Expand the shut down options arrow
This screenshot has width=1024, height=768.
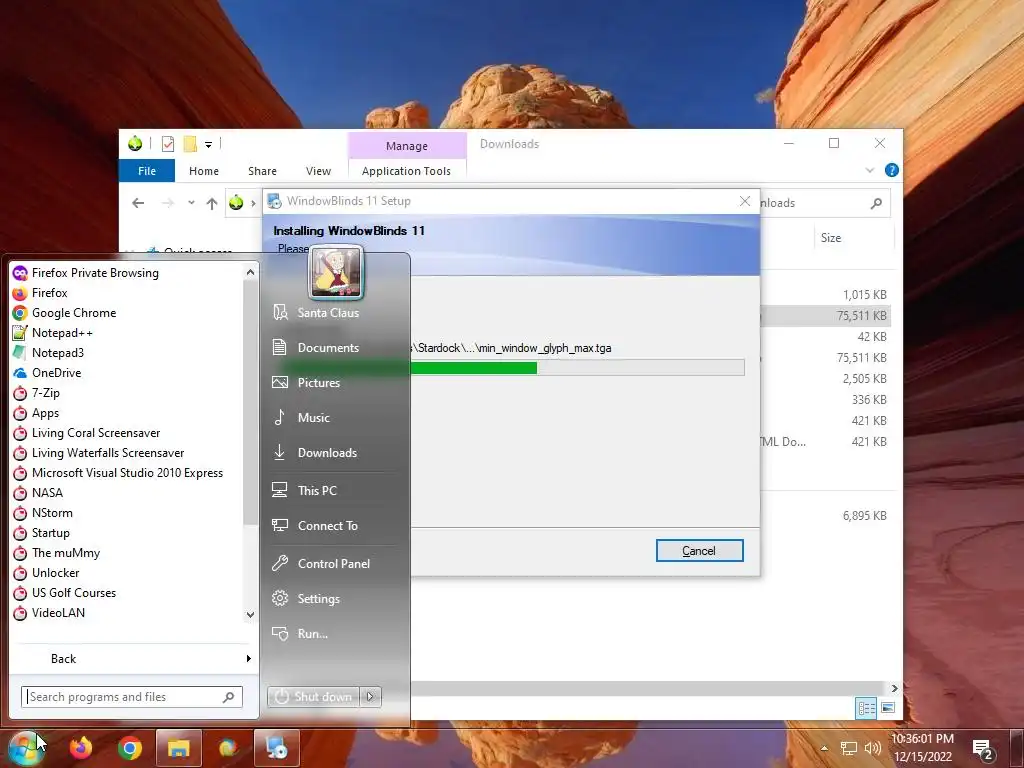click(x=370, y=697)
